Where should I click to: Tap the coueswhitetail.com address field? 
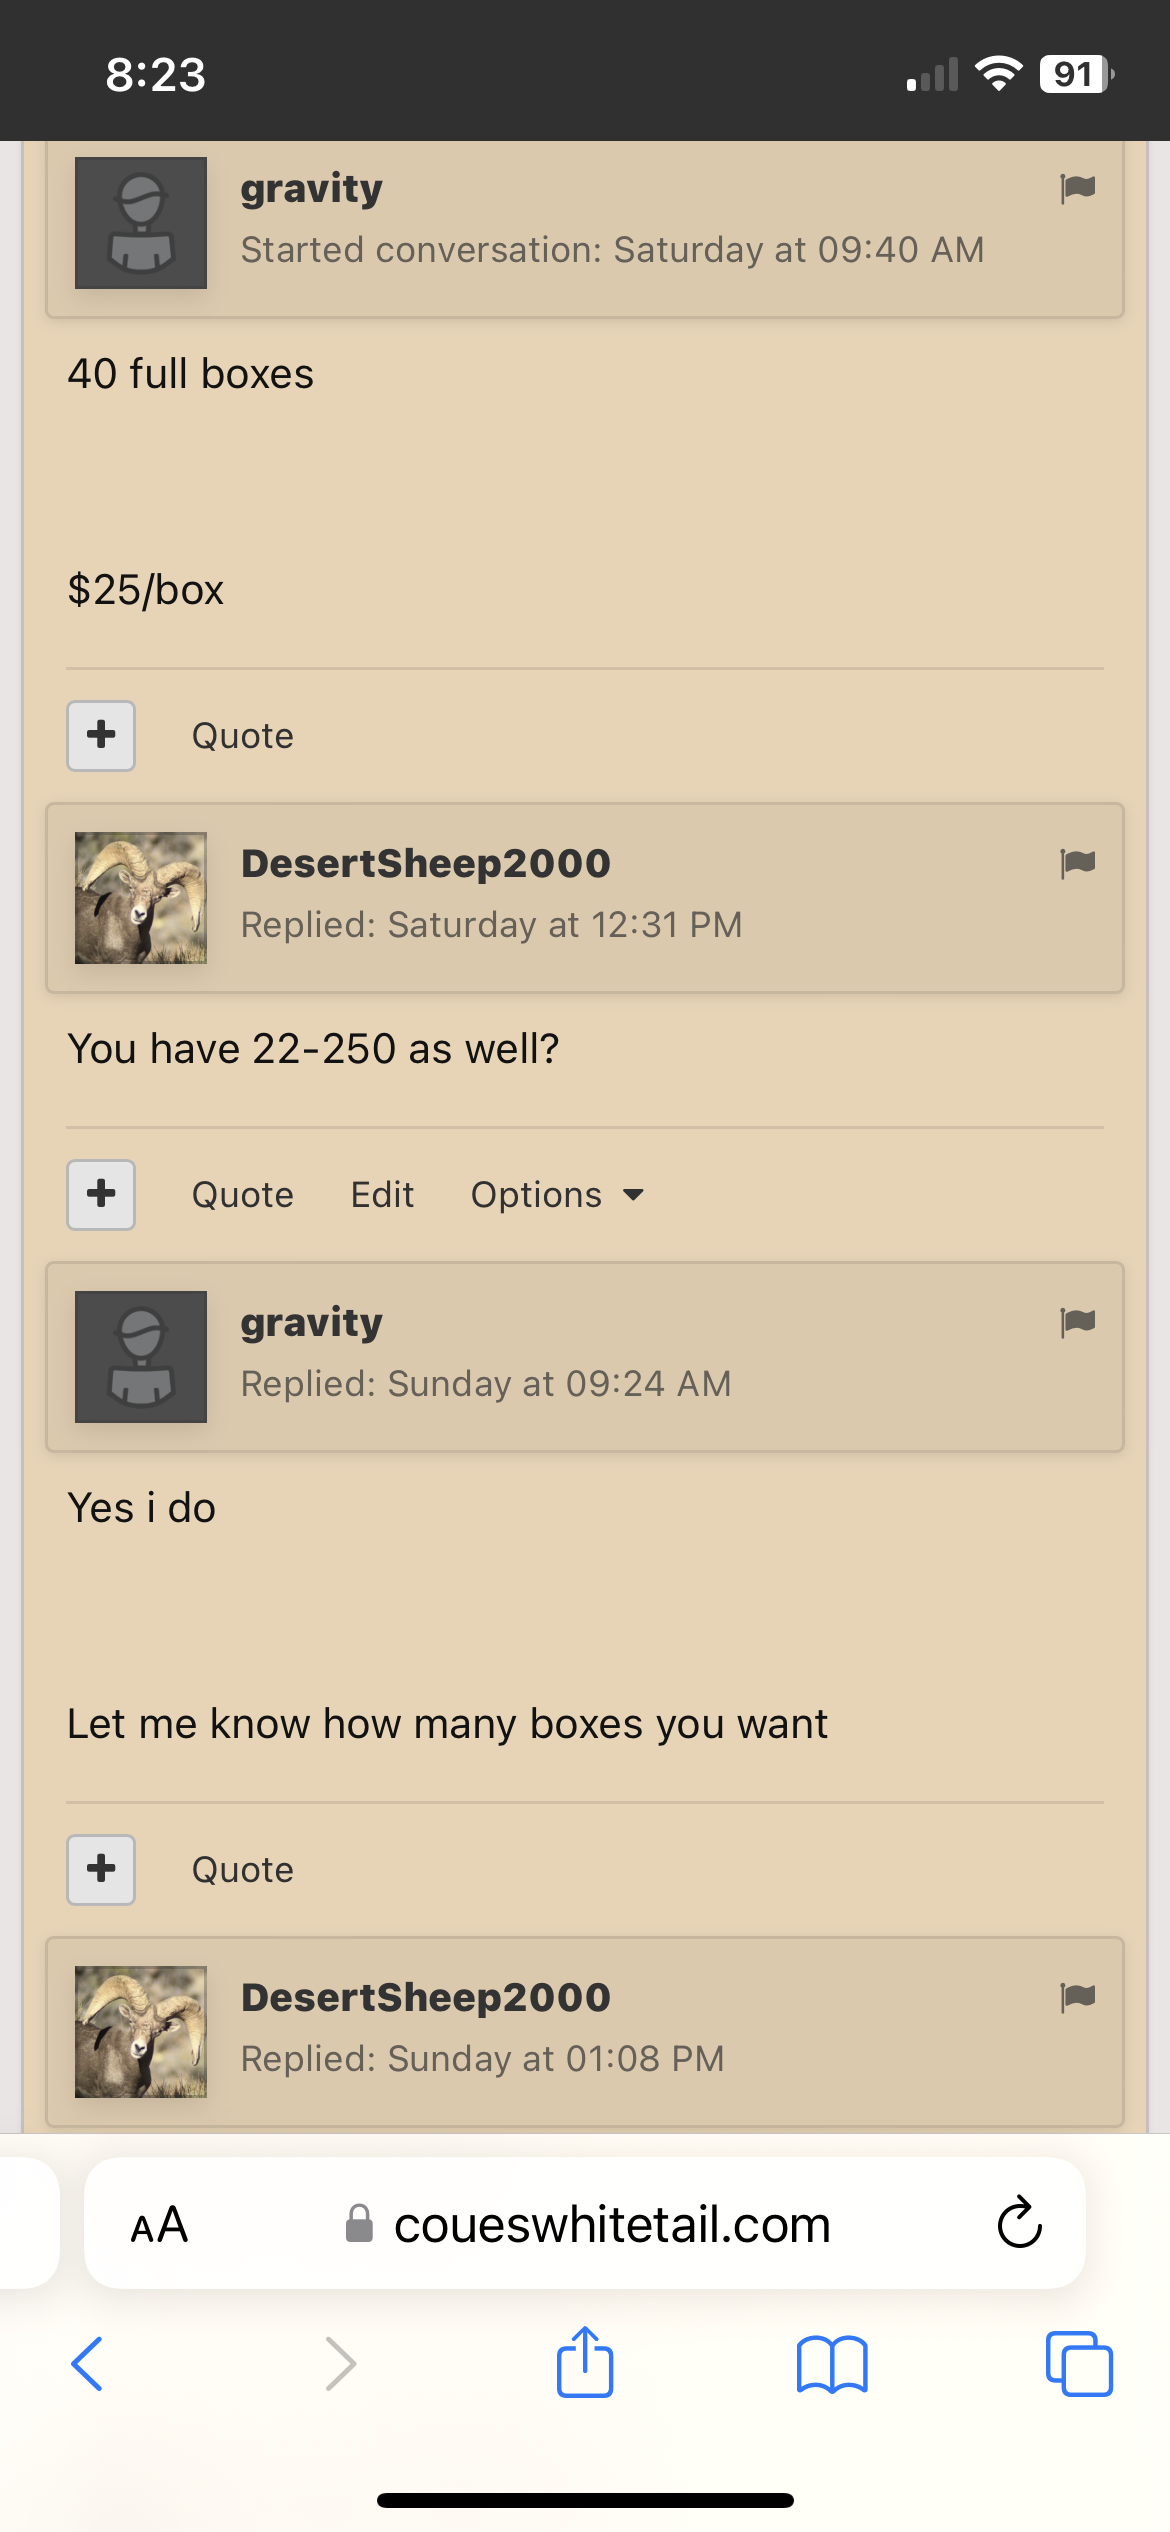click(585, 2223)
